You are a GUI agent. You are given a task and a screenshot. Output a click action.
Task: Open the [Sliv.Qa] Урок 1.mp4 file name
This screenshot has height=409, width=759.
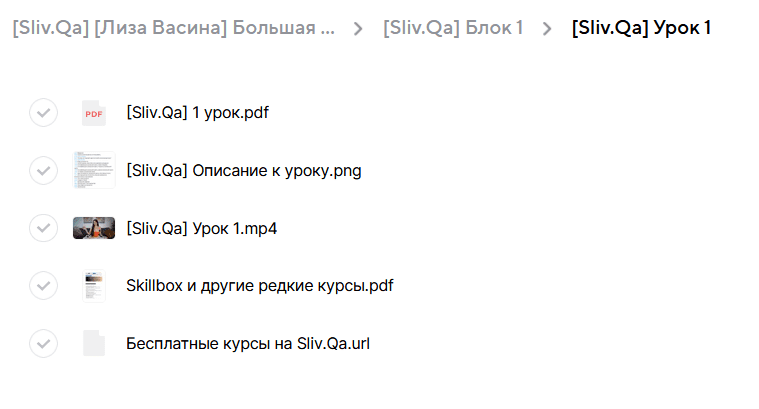tap(201, 228)
